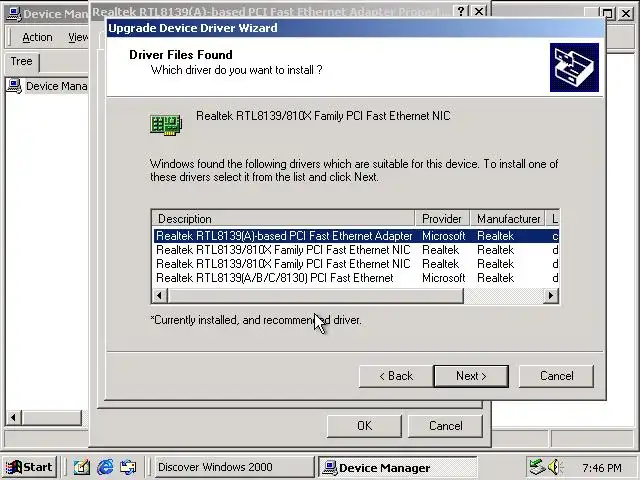
Task: Click the Description column header
Action: tap(283, 219)
